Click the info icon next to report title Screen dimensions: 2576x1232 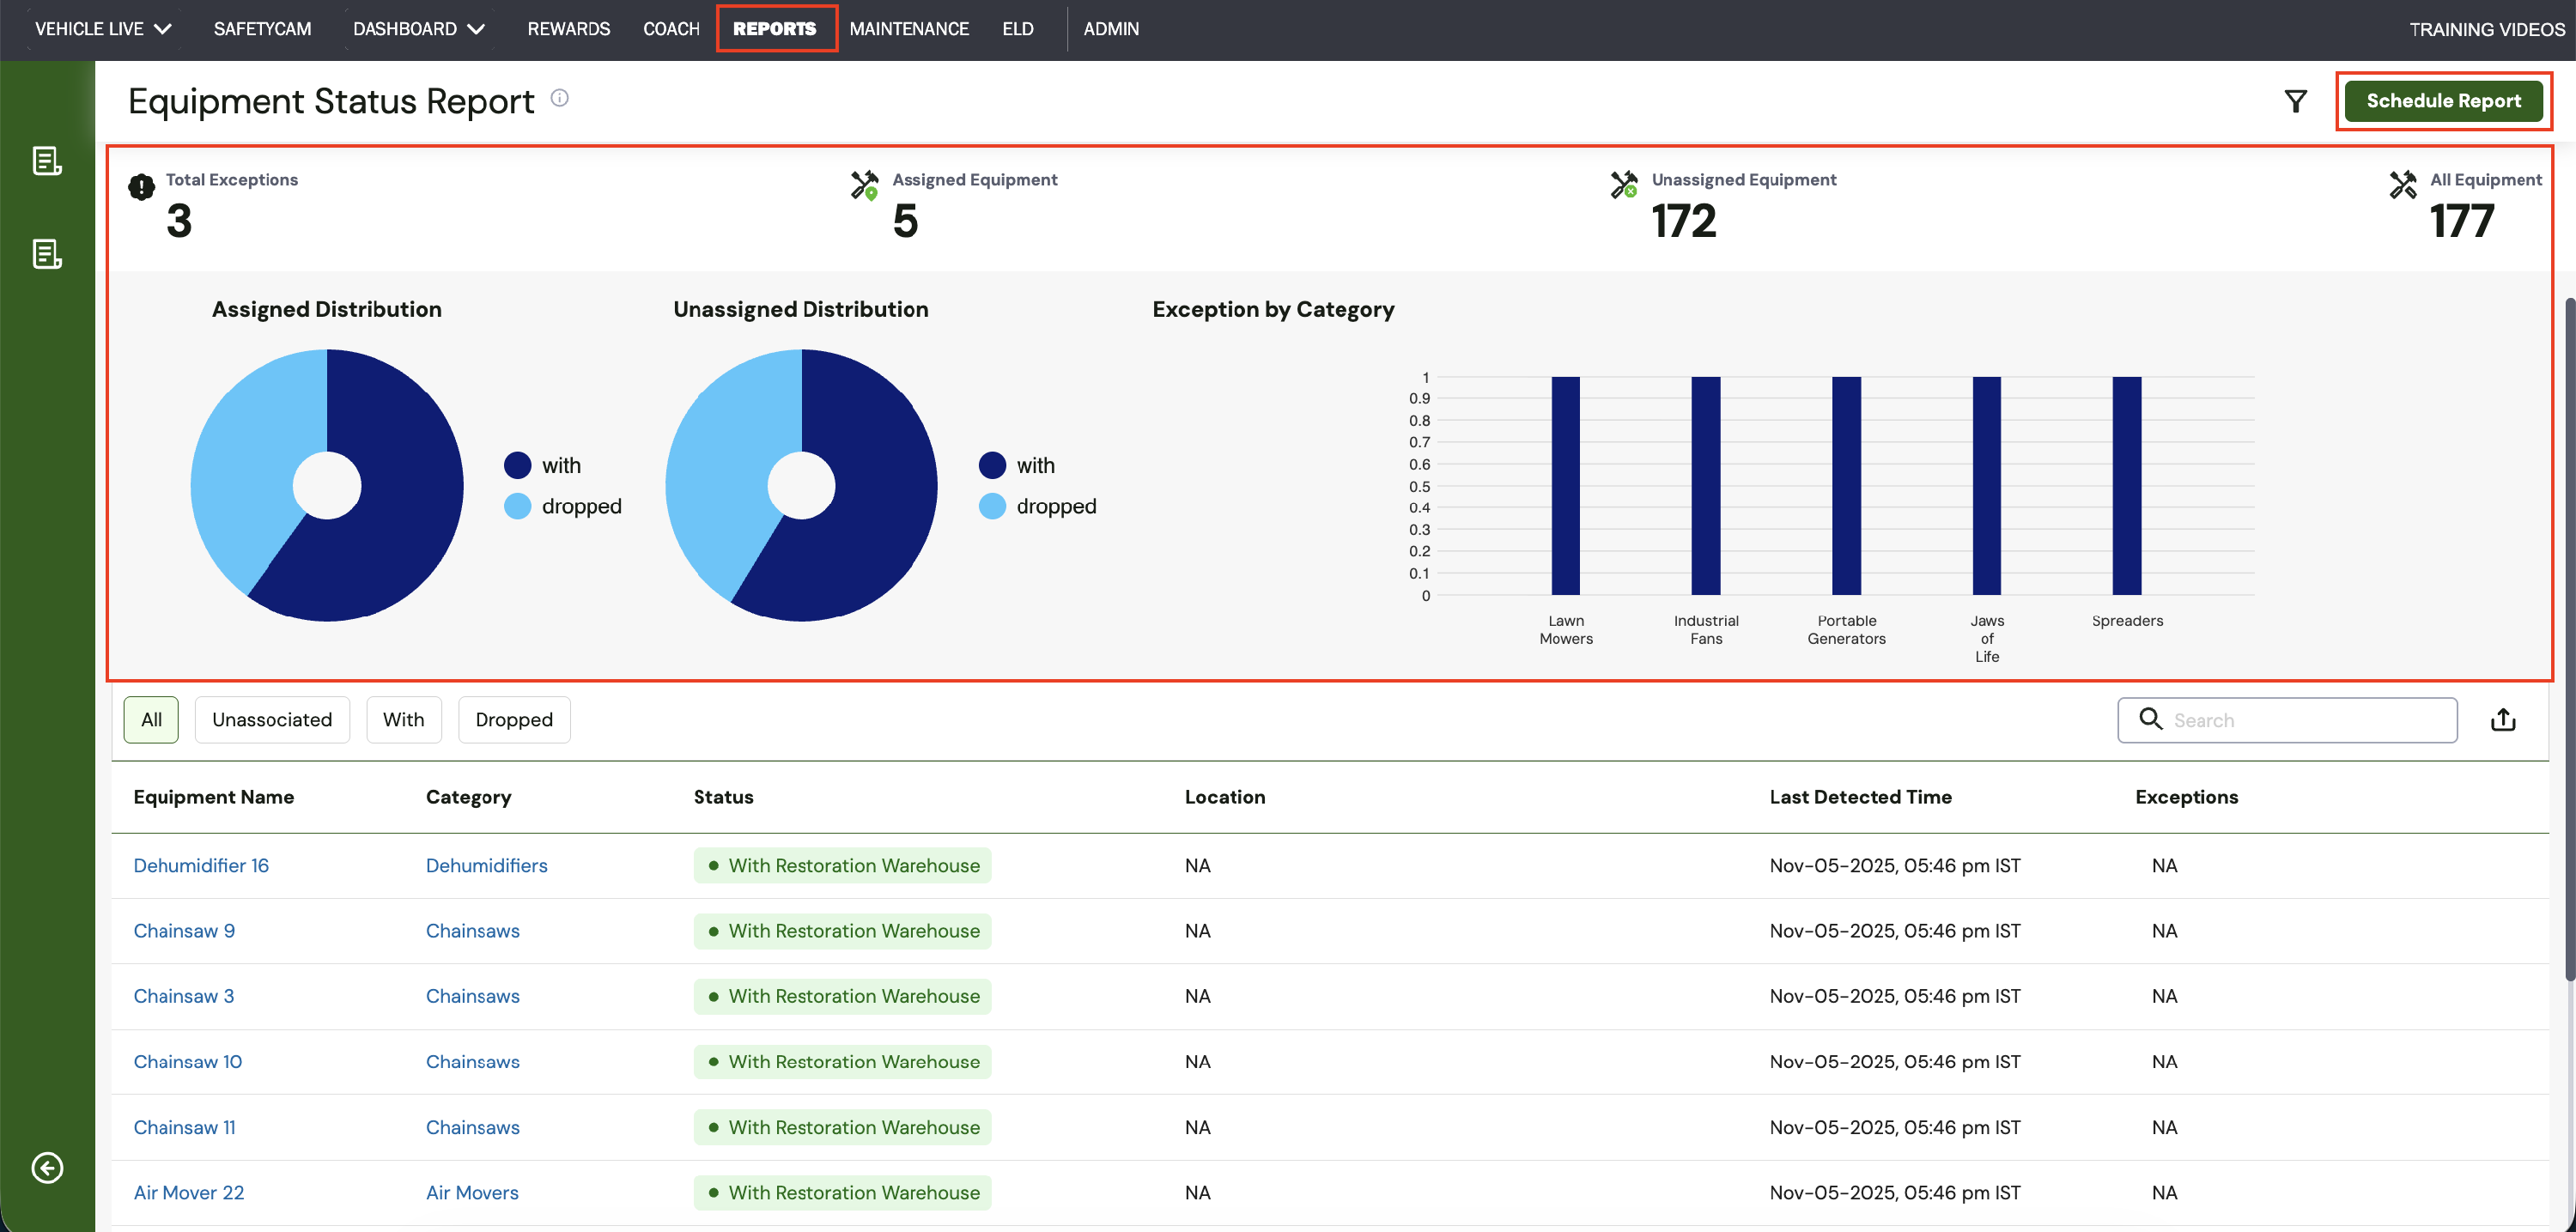(560, 98)
